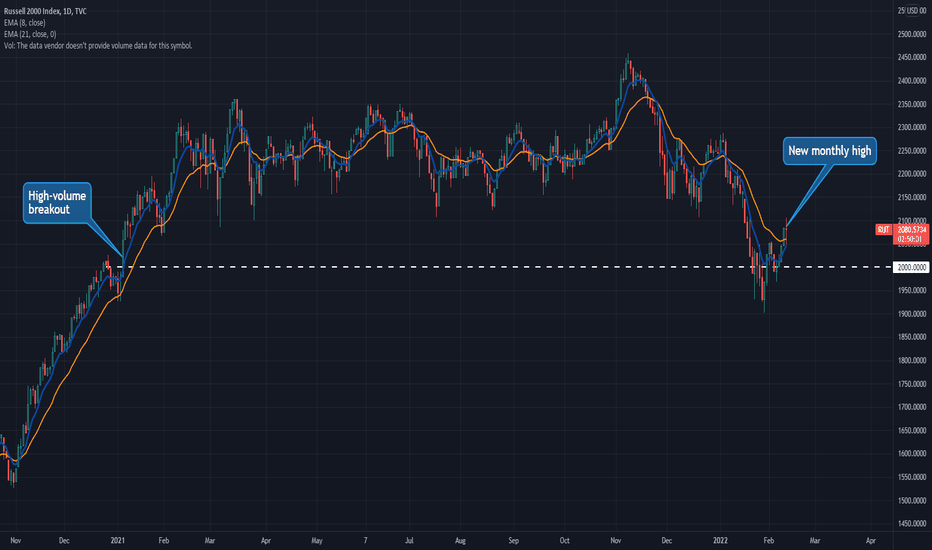Click the 1550.0000 price scale label
932x550 pixels.
click(x=912, y=477)
